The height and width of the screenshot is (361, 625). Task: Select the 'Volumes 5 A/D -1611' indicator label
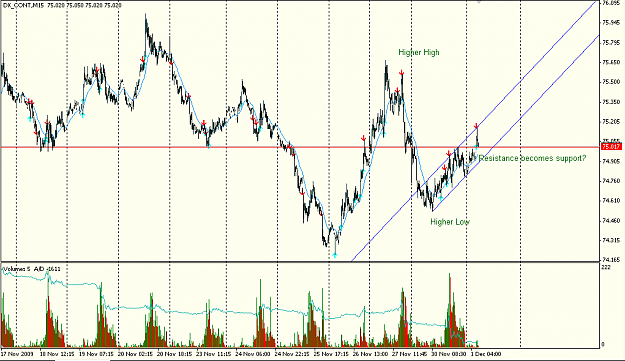point(32,269)
